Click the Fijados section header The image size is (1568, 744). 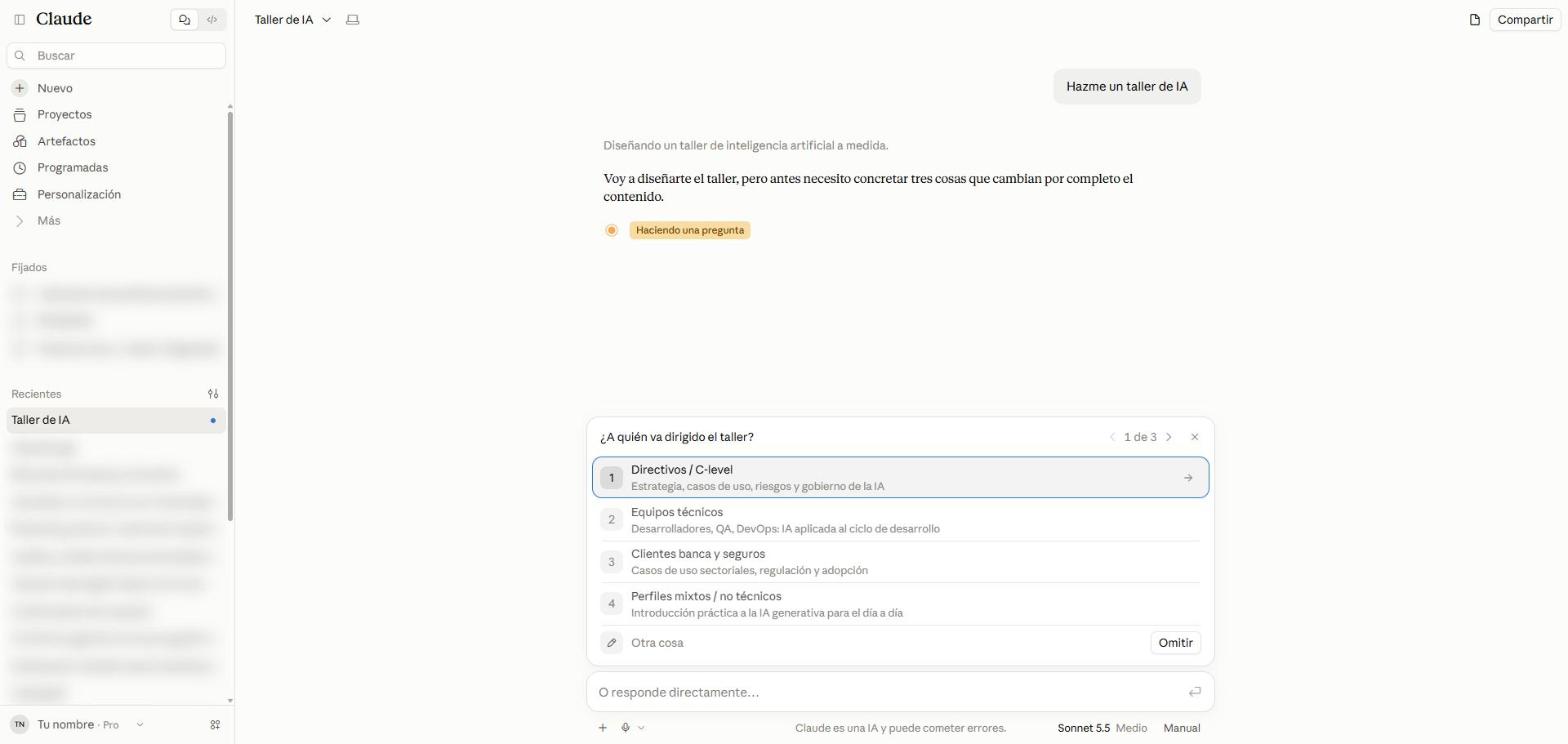coord(29,267)
